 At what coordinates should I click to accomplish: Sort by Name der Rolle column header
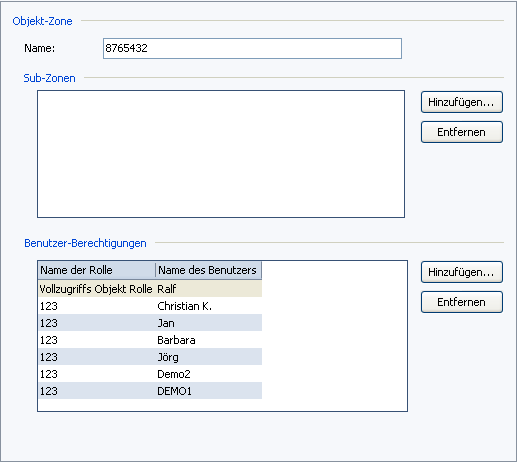click(x=97, y=270)
